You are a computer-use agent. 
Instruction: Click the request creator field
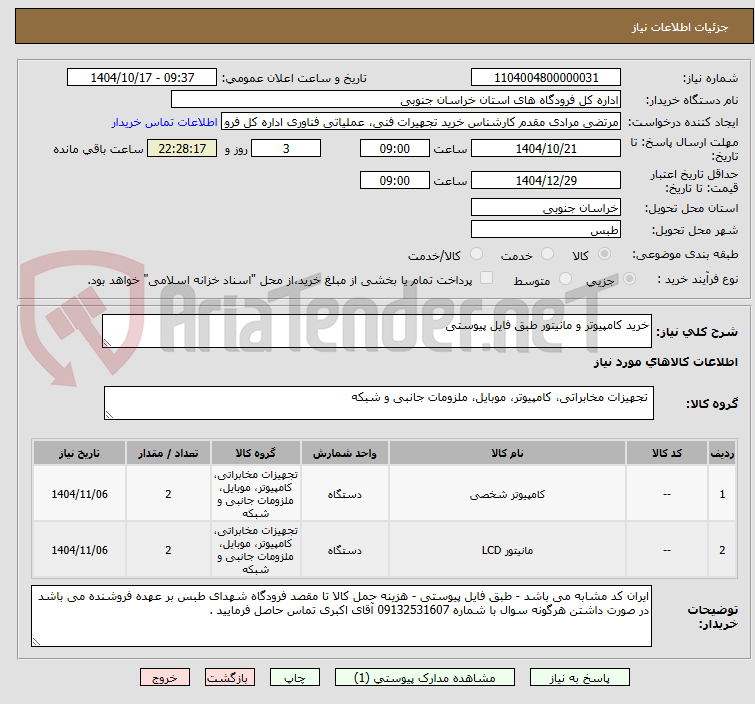pos(421,122)
